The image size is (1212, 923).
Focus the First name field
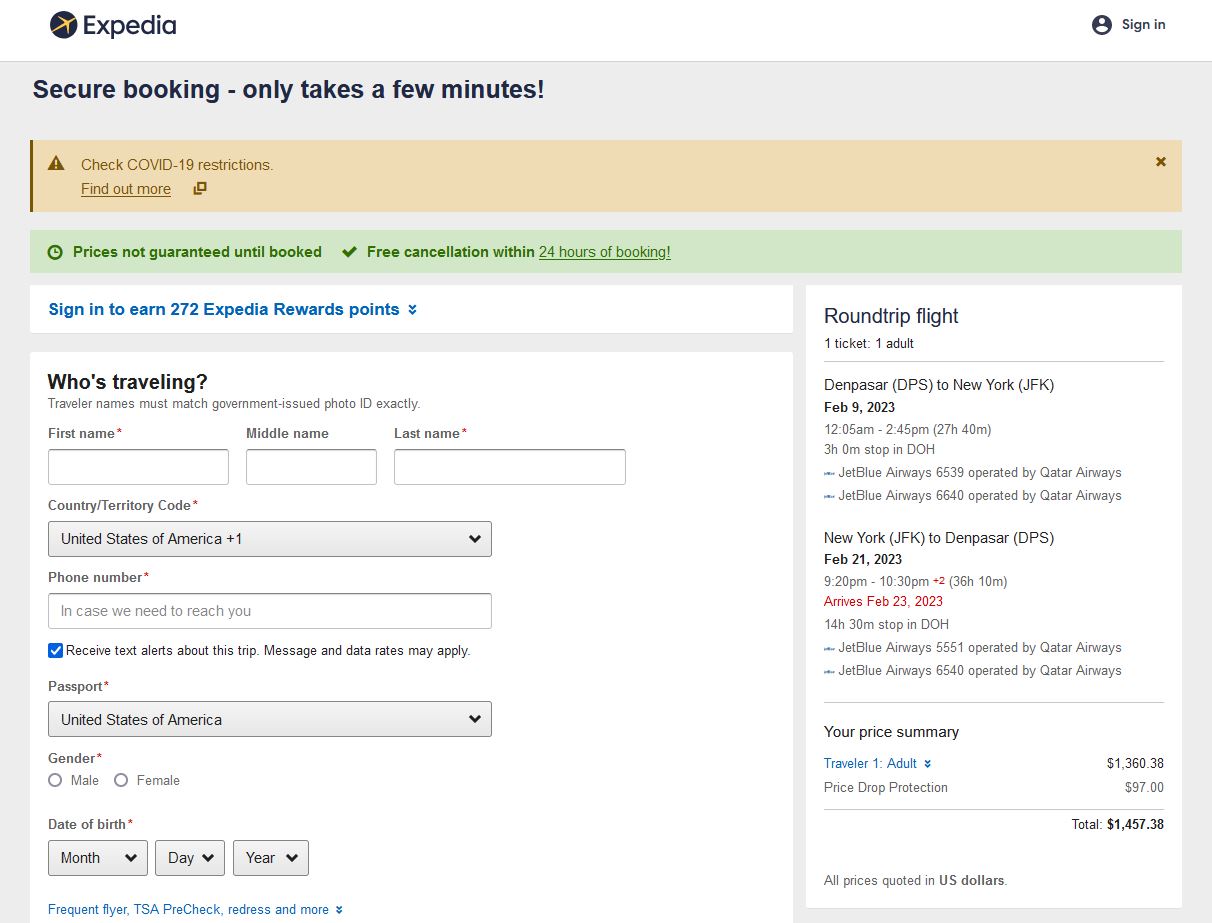tap(138, 467)
